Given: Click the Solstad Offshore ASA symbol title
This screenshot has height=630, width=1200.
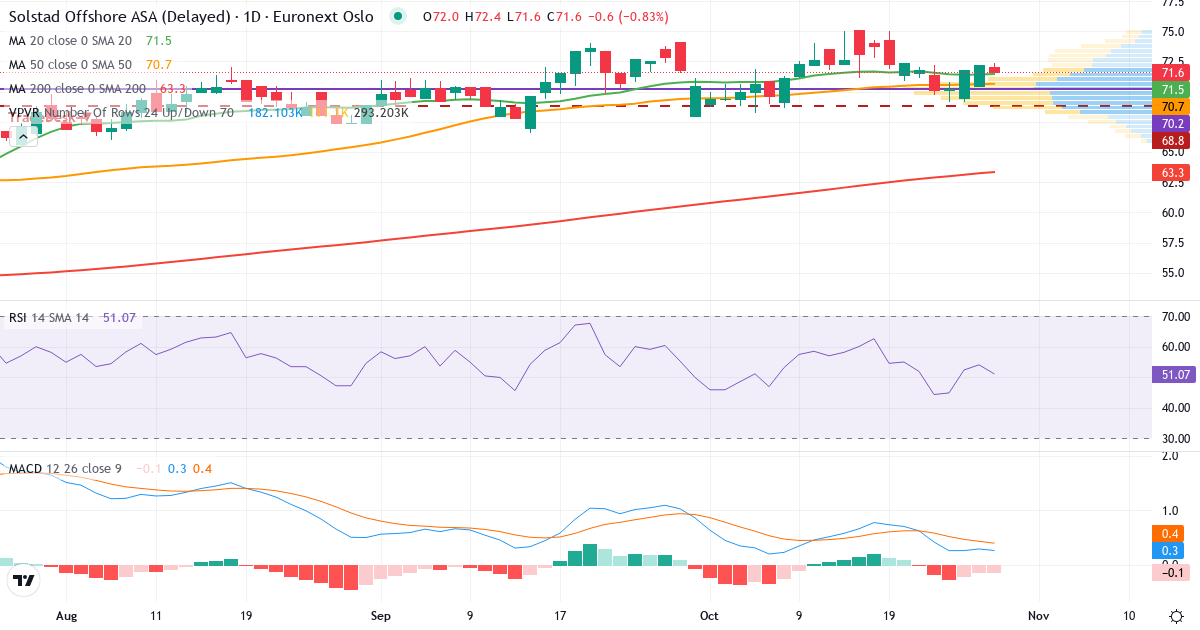Looking at the screenshot, I should (192, 17).
